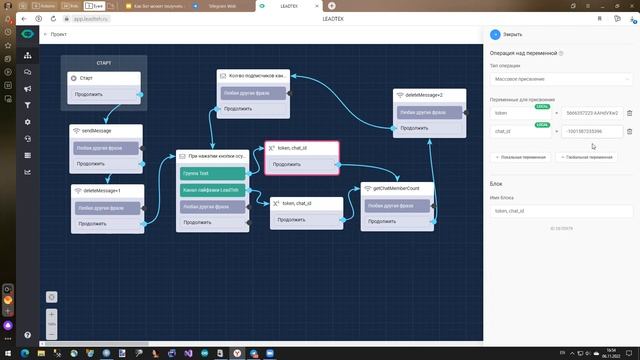Go back in the browser

tap(24, 19)
